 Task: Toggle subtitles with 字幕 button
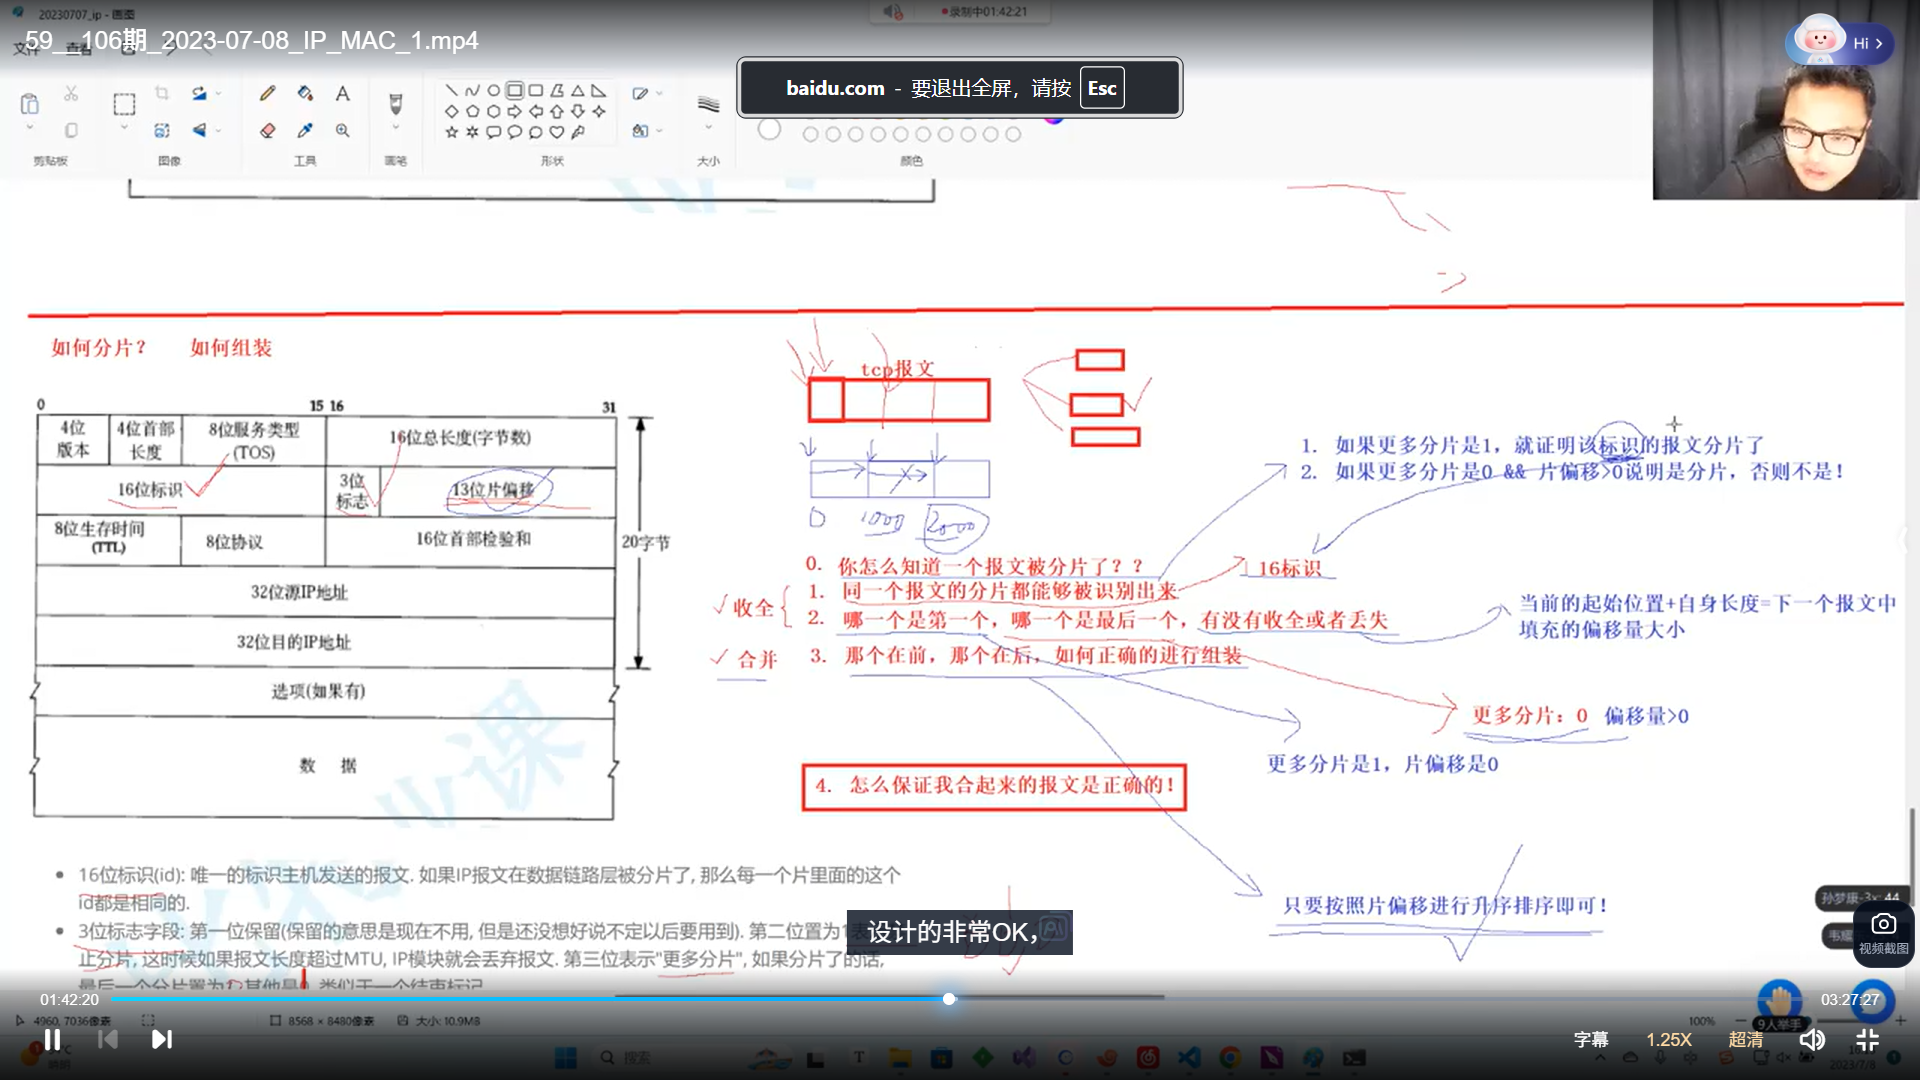pyautogui.click(x=1590, y=1039)
